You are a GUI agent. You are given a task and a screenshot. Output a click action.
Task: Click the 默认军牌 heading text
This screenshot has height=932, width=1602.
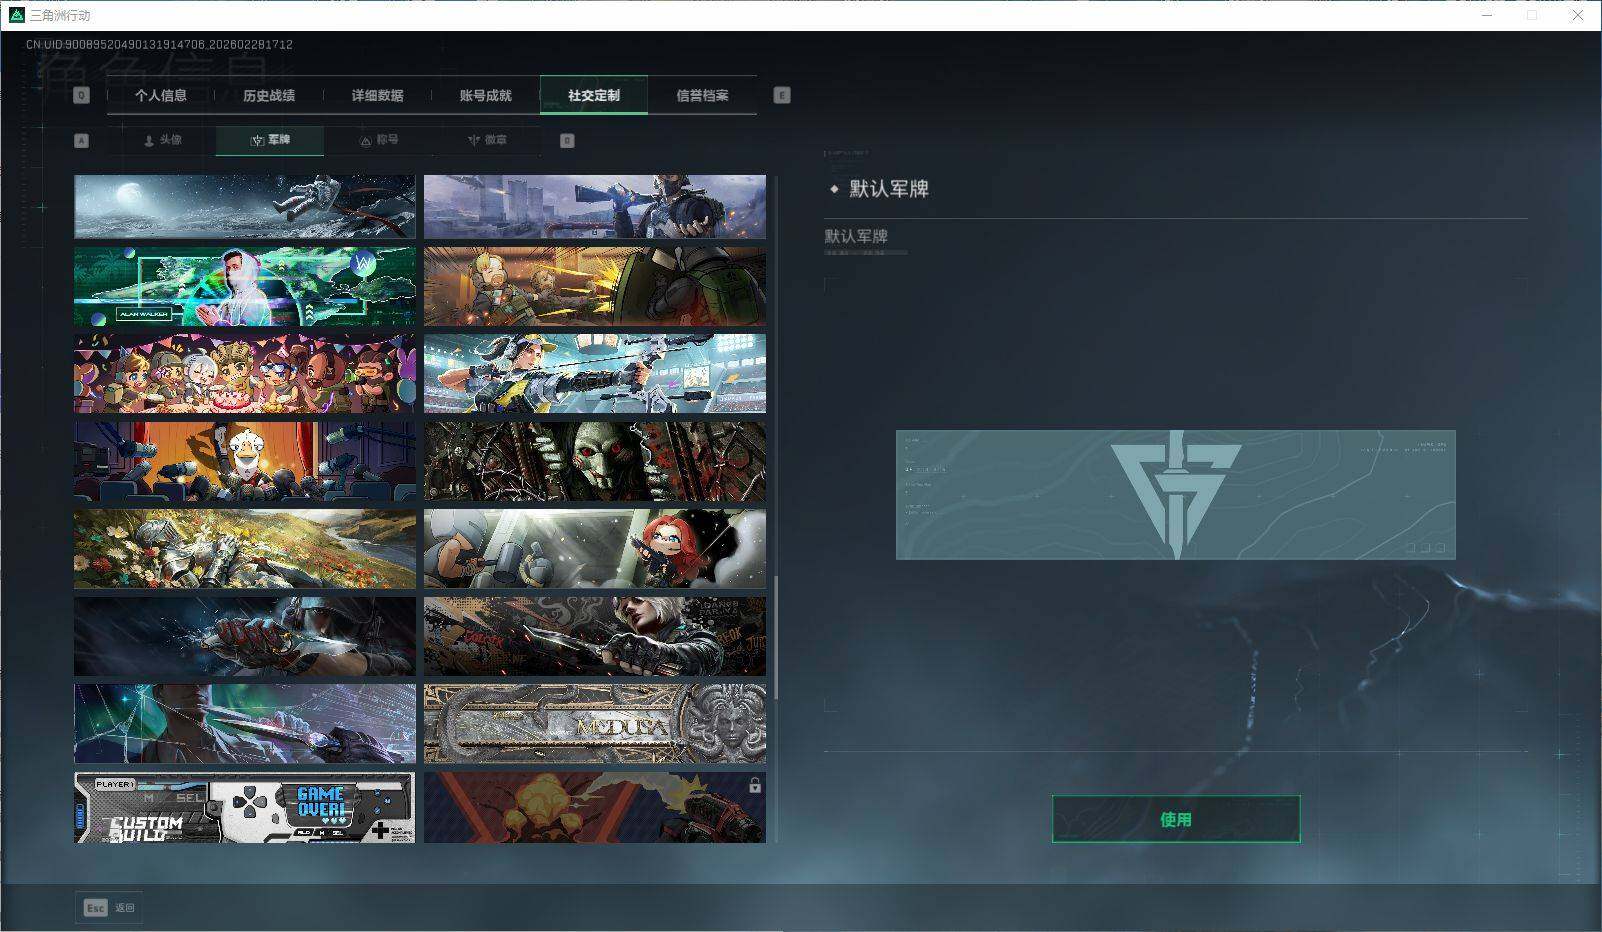pos(889,189)
